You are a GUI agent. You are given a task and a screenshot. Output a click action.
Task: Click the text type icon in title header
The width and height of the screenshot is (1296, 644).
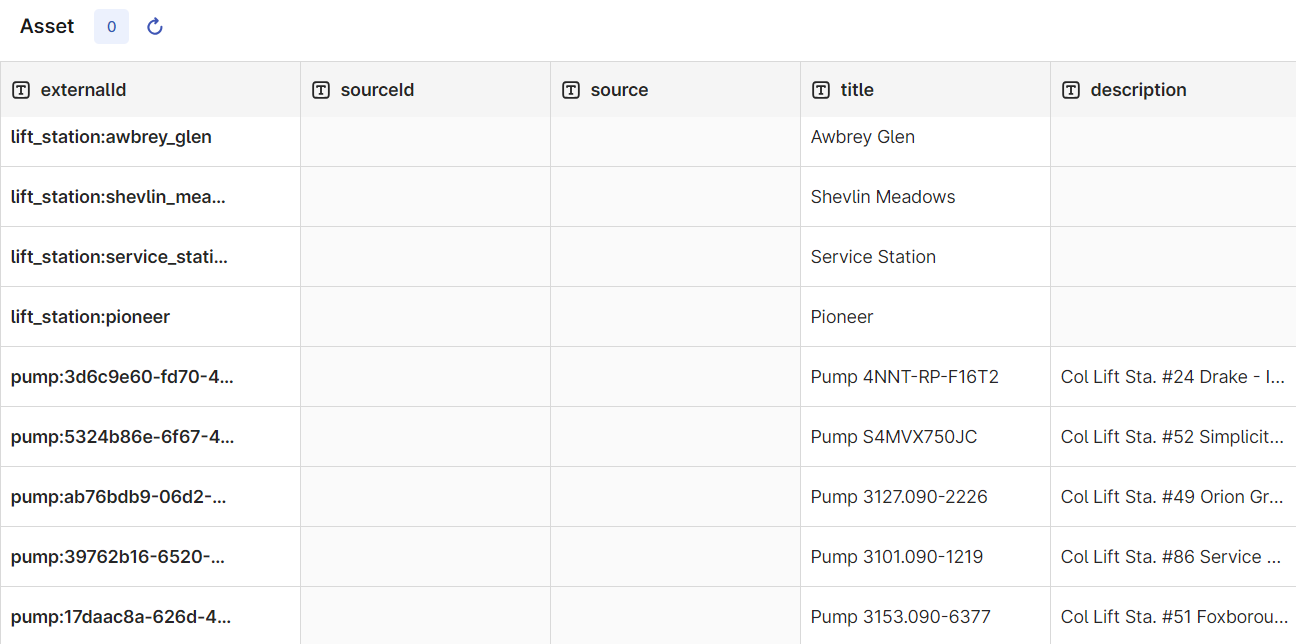821,90
